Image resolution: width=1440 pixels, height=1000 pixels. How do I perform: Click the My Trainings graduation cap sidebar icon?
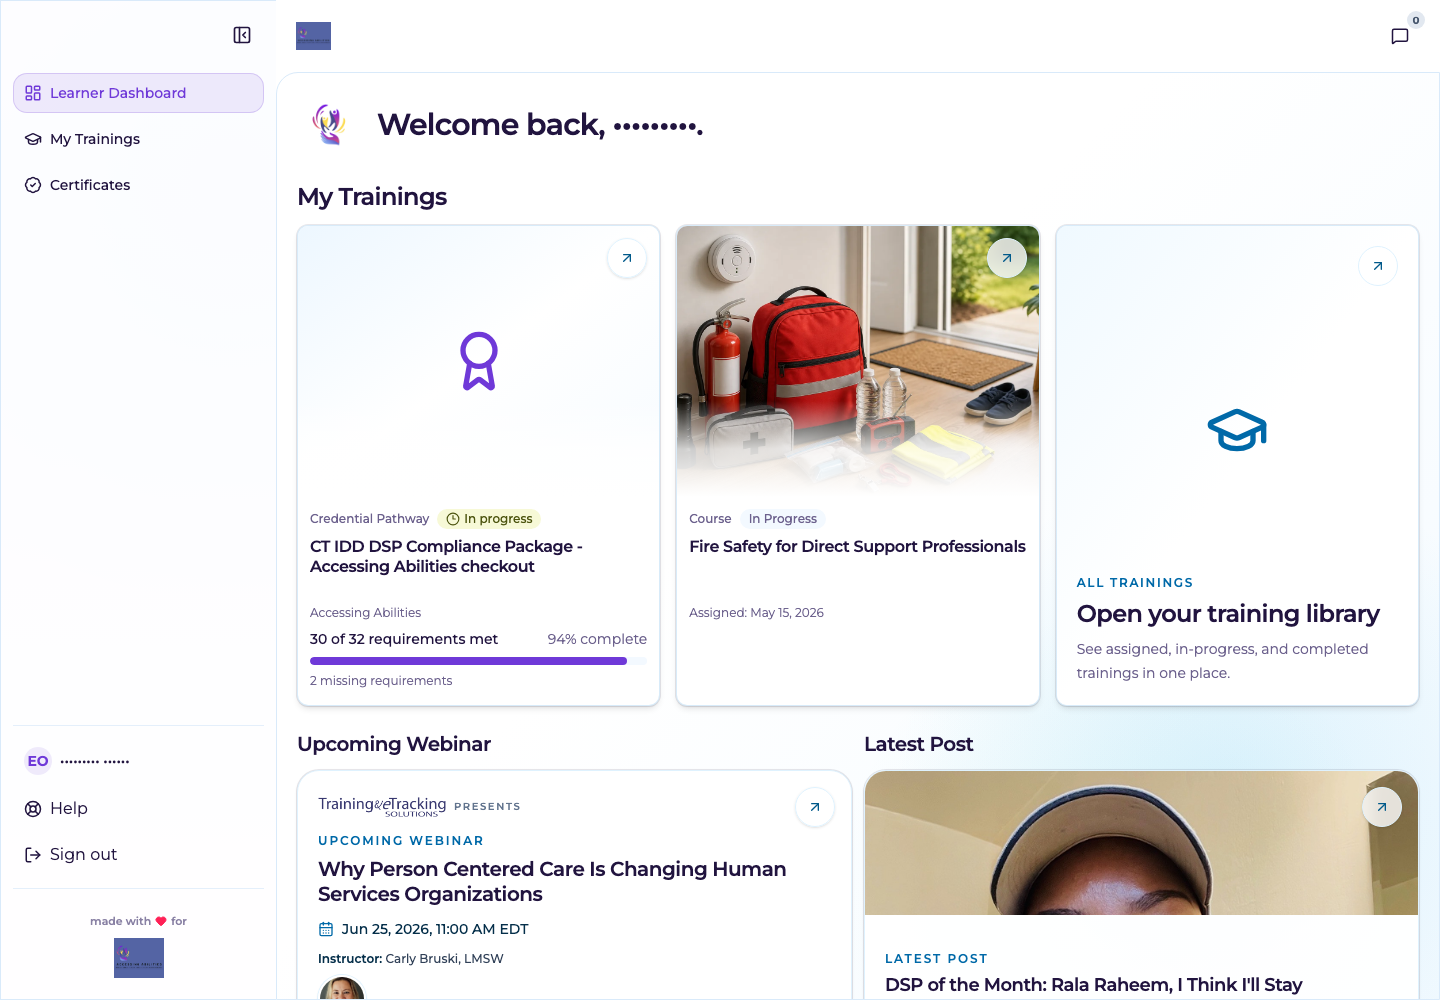click(x=33, y=139)
